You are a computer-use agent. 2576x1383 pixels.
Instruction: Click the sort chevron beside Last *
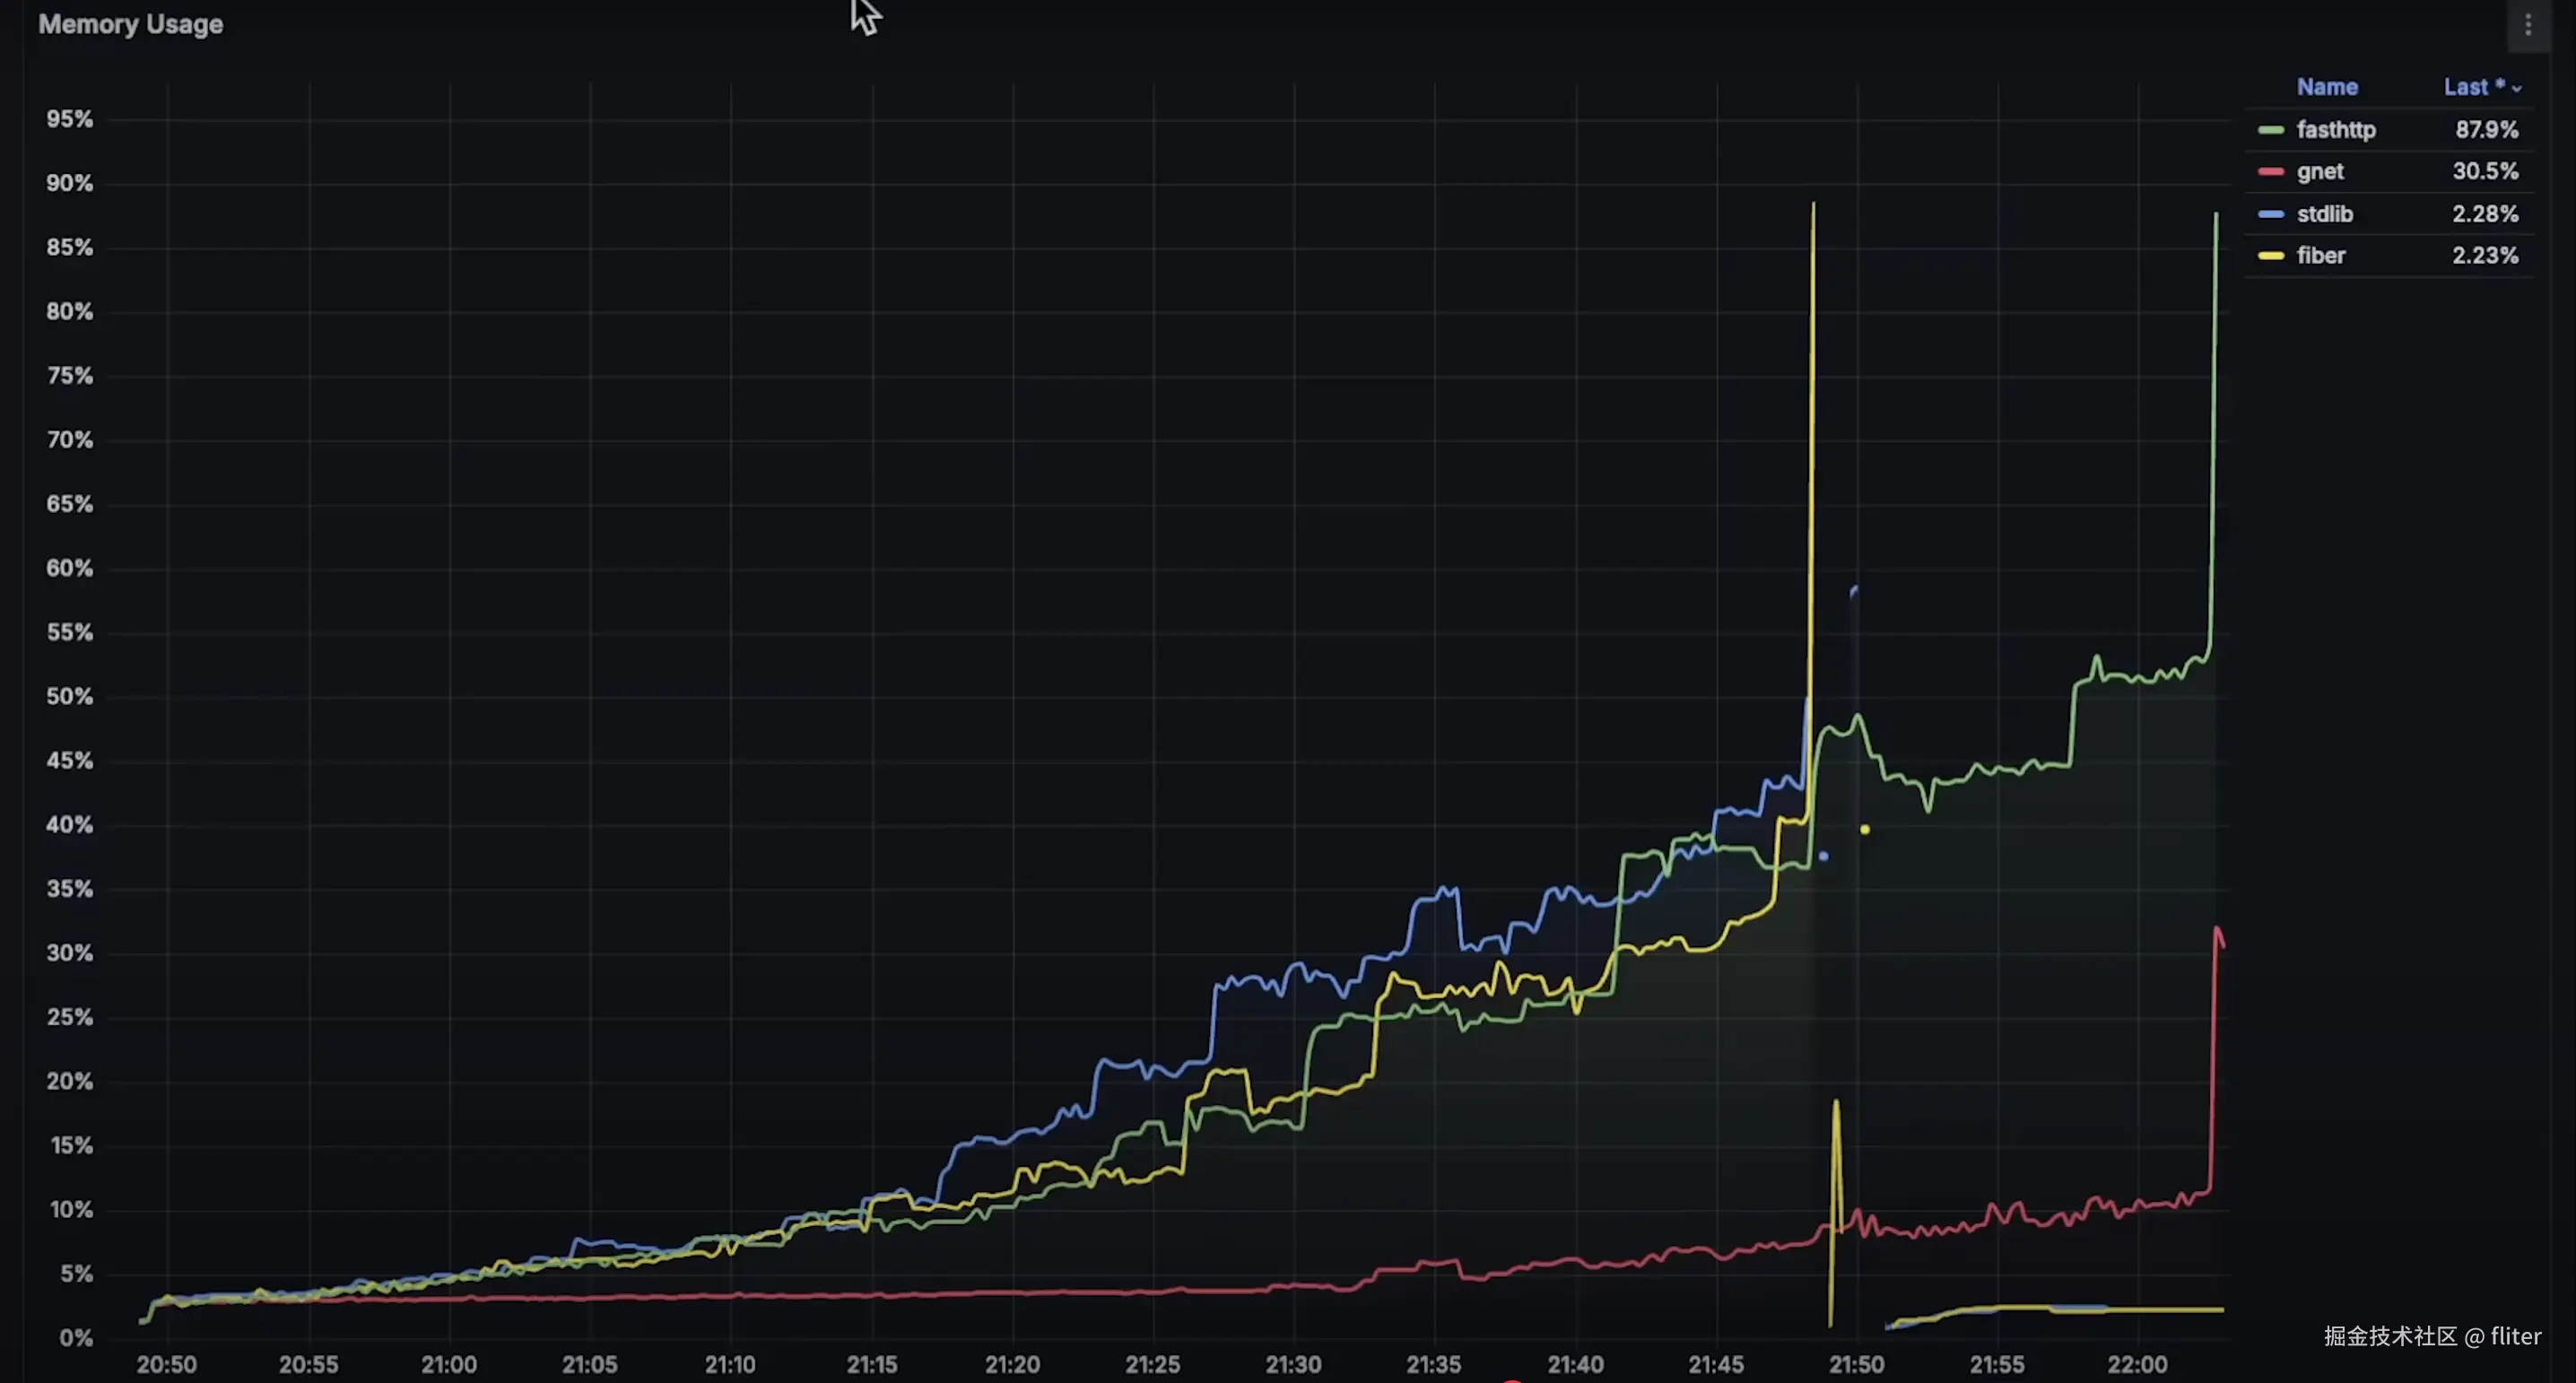(x=2517, y=89)
